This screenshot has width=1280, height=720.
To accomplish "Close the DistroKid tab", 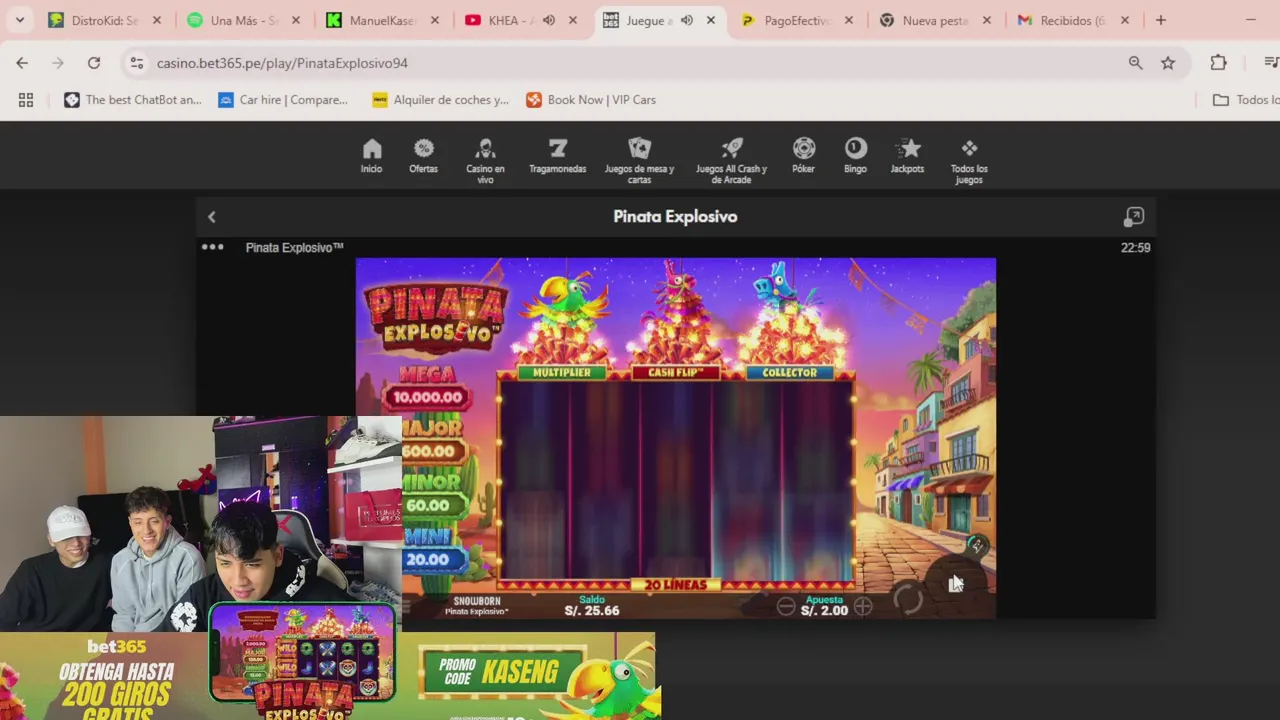I will coord(157,20).
